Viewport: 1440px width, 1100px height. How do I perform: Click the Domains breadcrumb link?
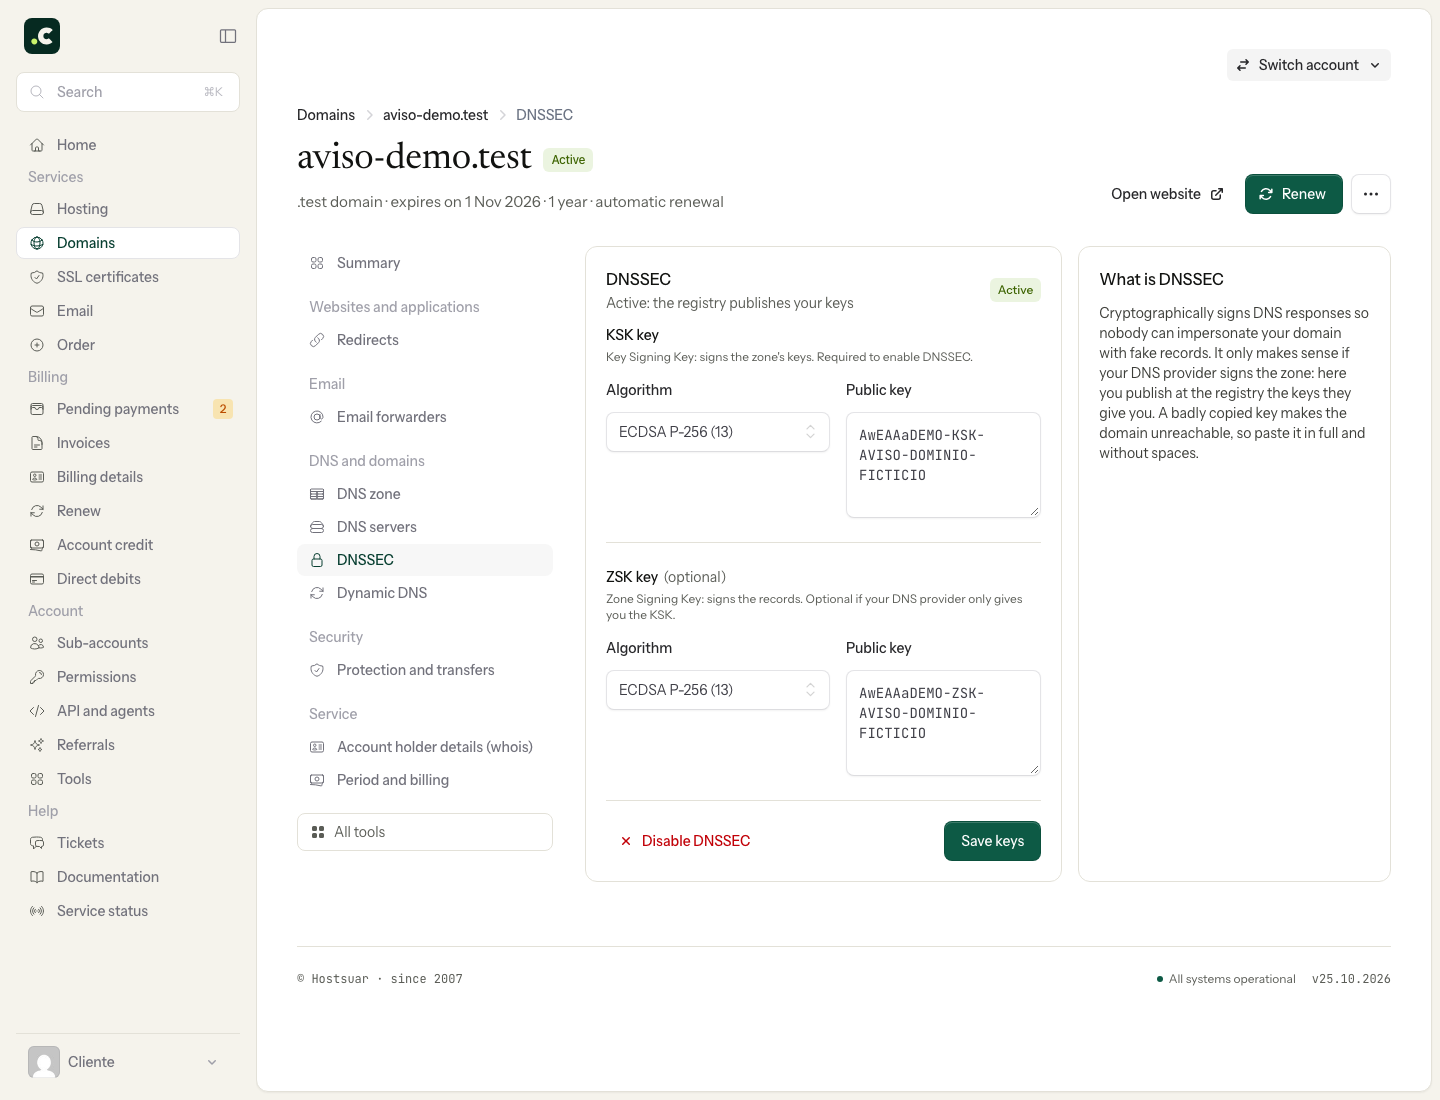[326, 115]
